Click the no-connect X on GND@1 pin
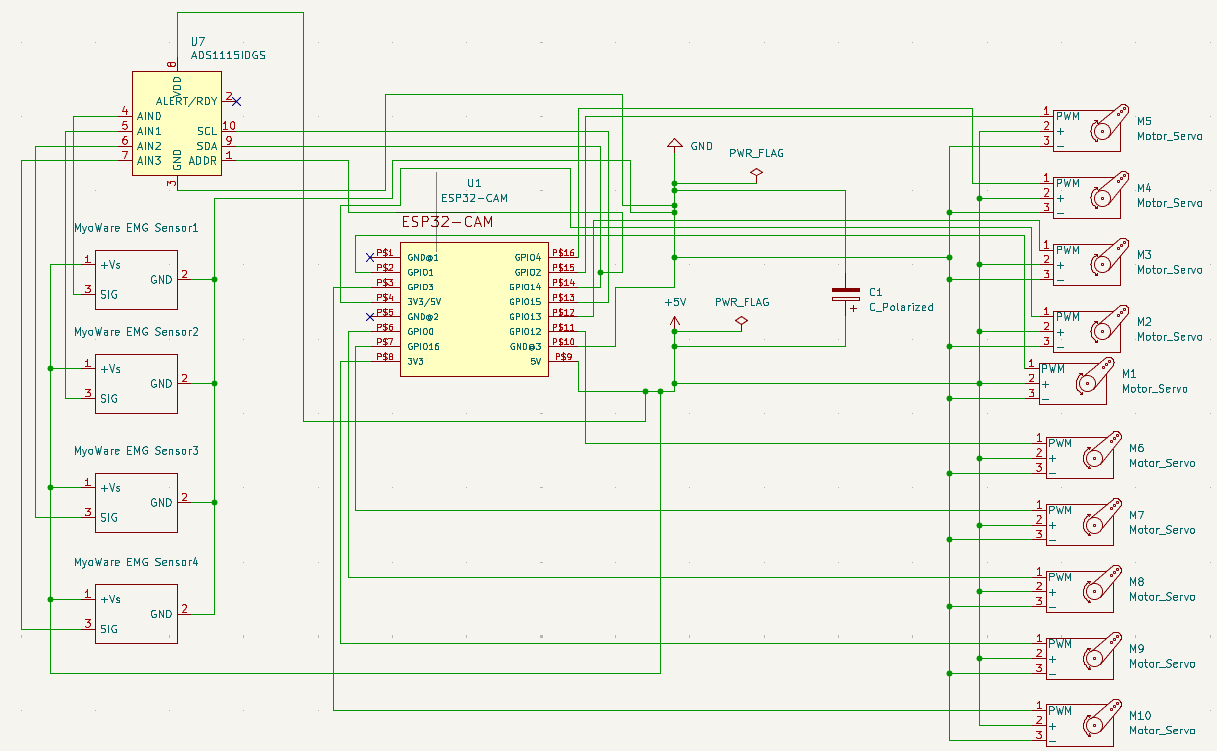 (x=370, y=257)
